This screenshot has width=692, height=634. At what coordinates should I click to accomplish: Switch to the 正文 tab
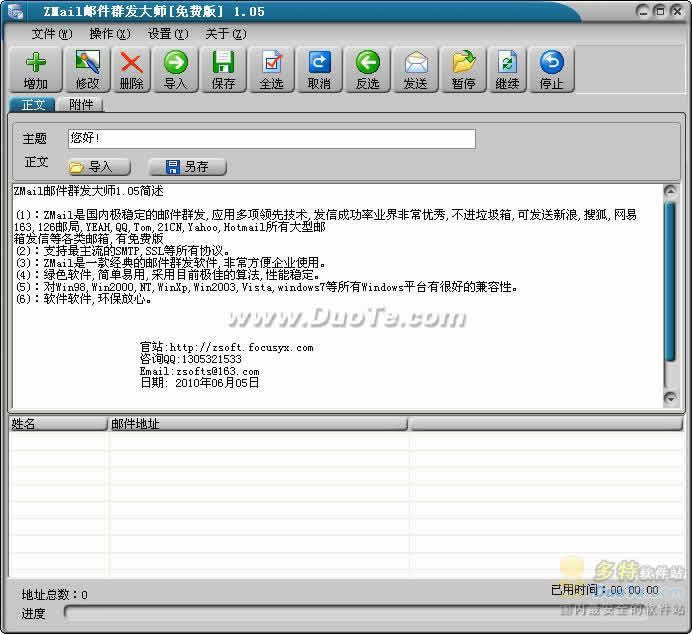coord(33,105)
